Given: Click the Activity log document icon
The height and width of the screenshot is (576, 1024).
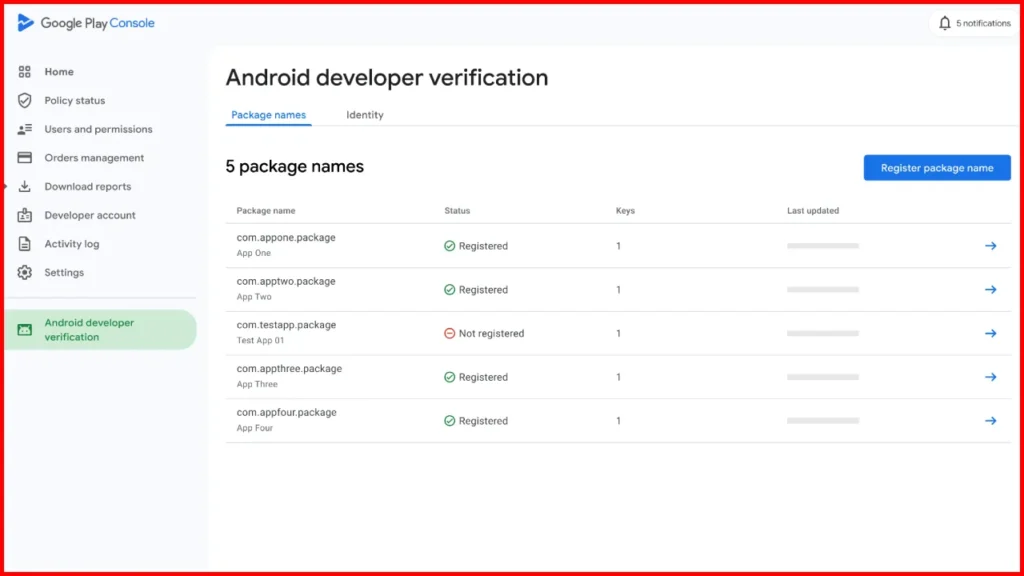Looking at the screenshot, I should (25, 244).
